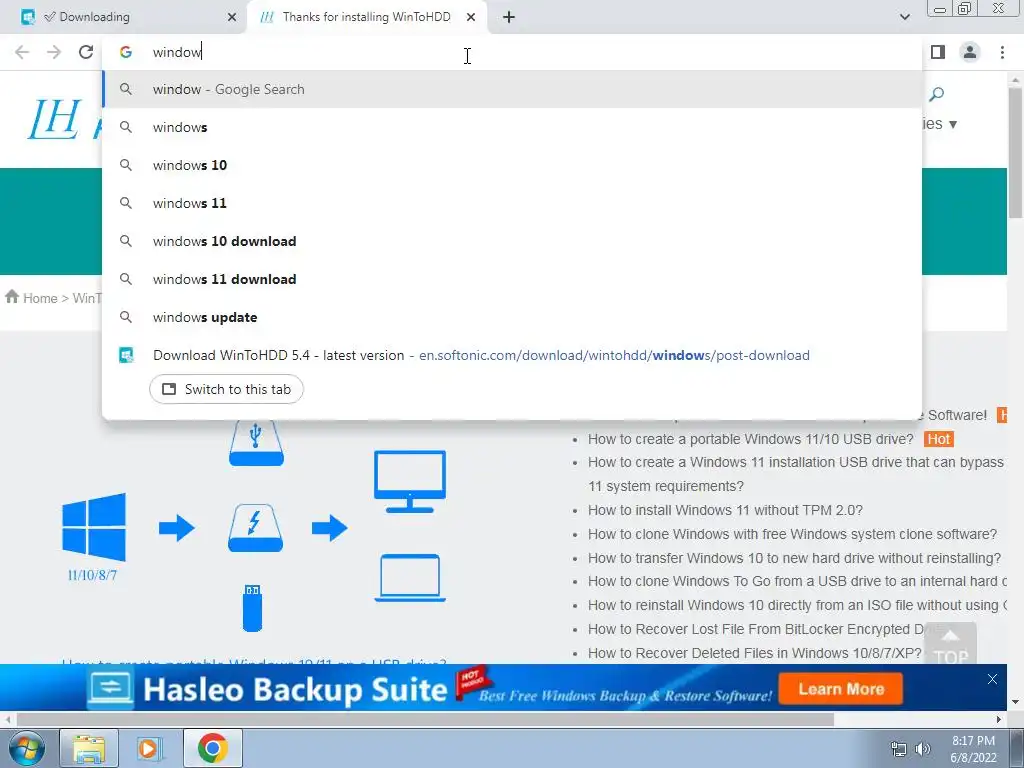The image size is (1024, 768).
Task: Choose the 'windows update' suggestion
Action: (512, 317)
